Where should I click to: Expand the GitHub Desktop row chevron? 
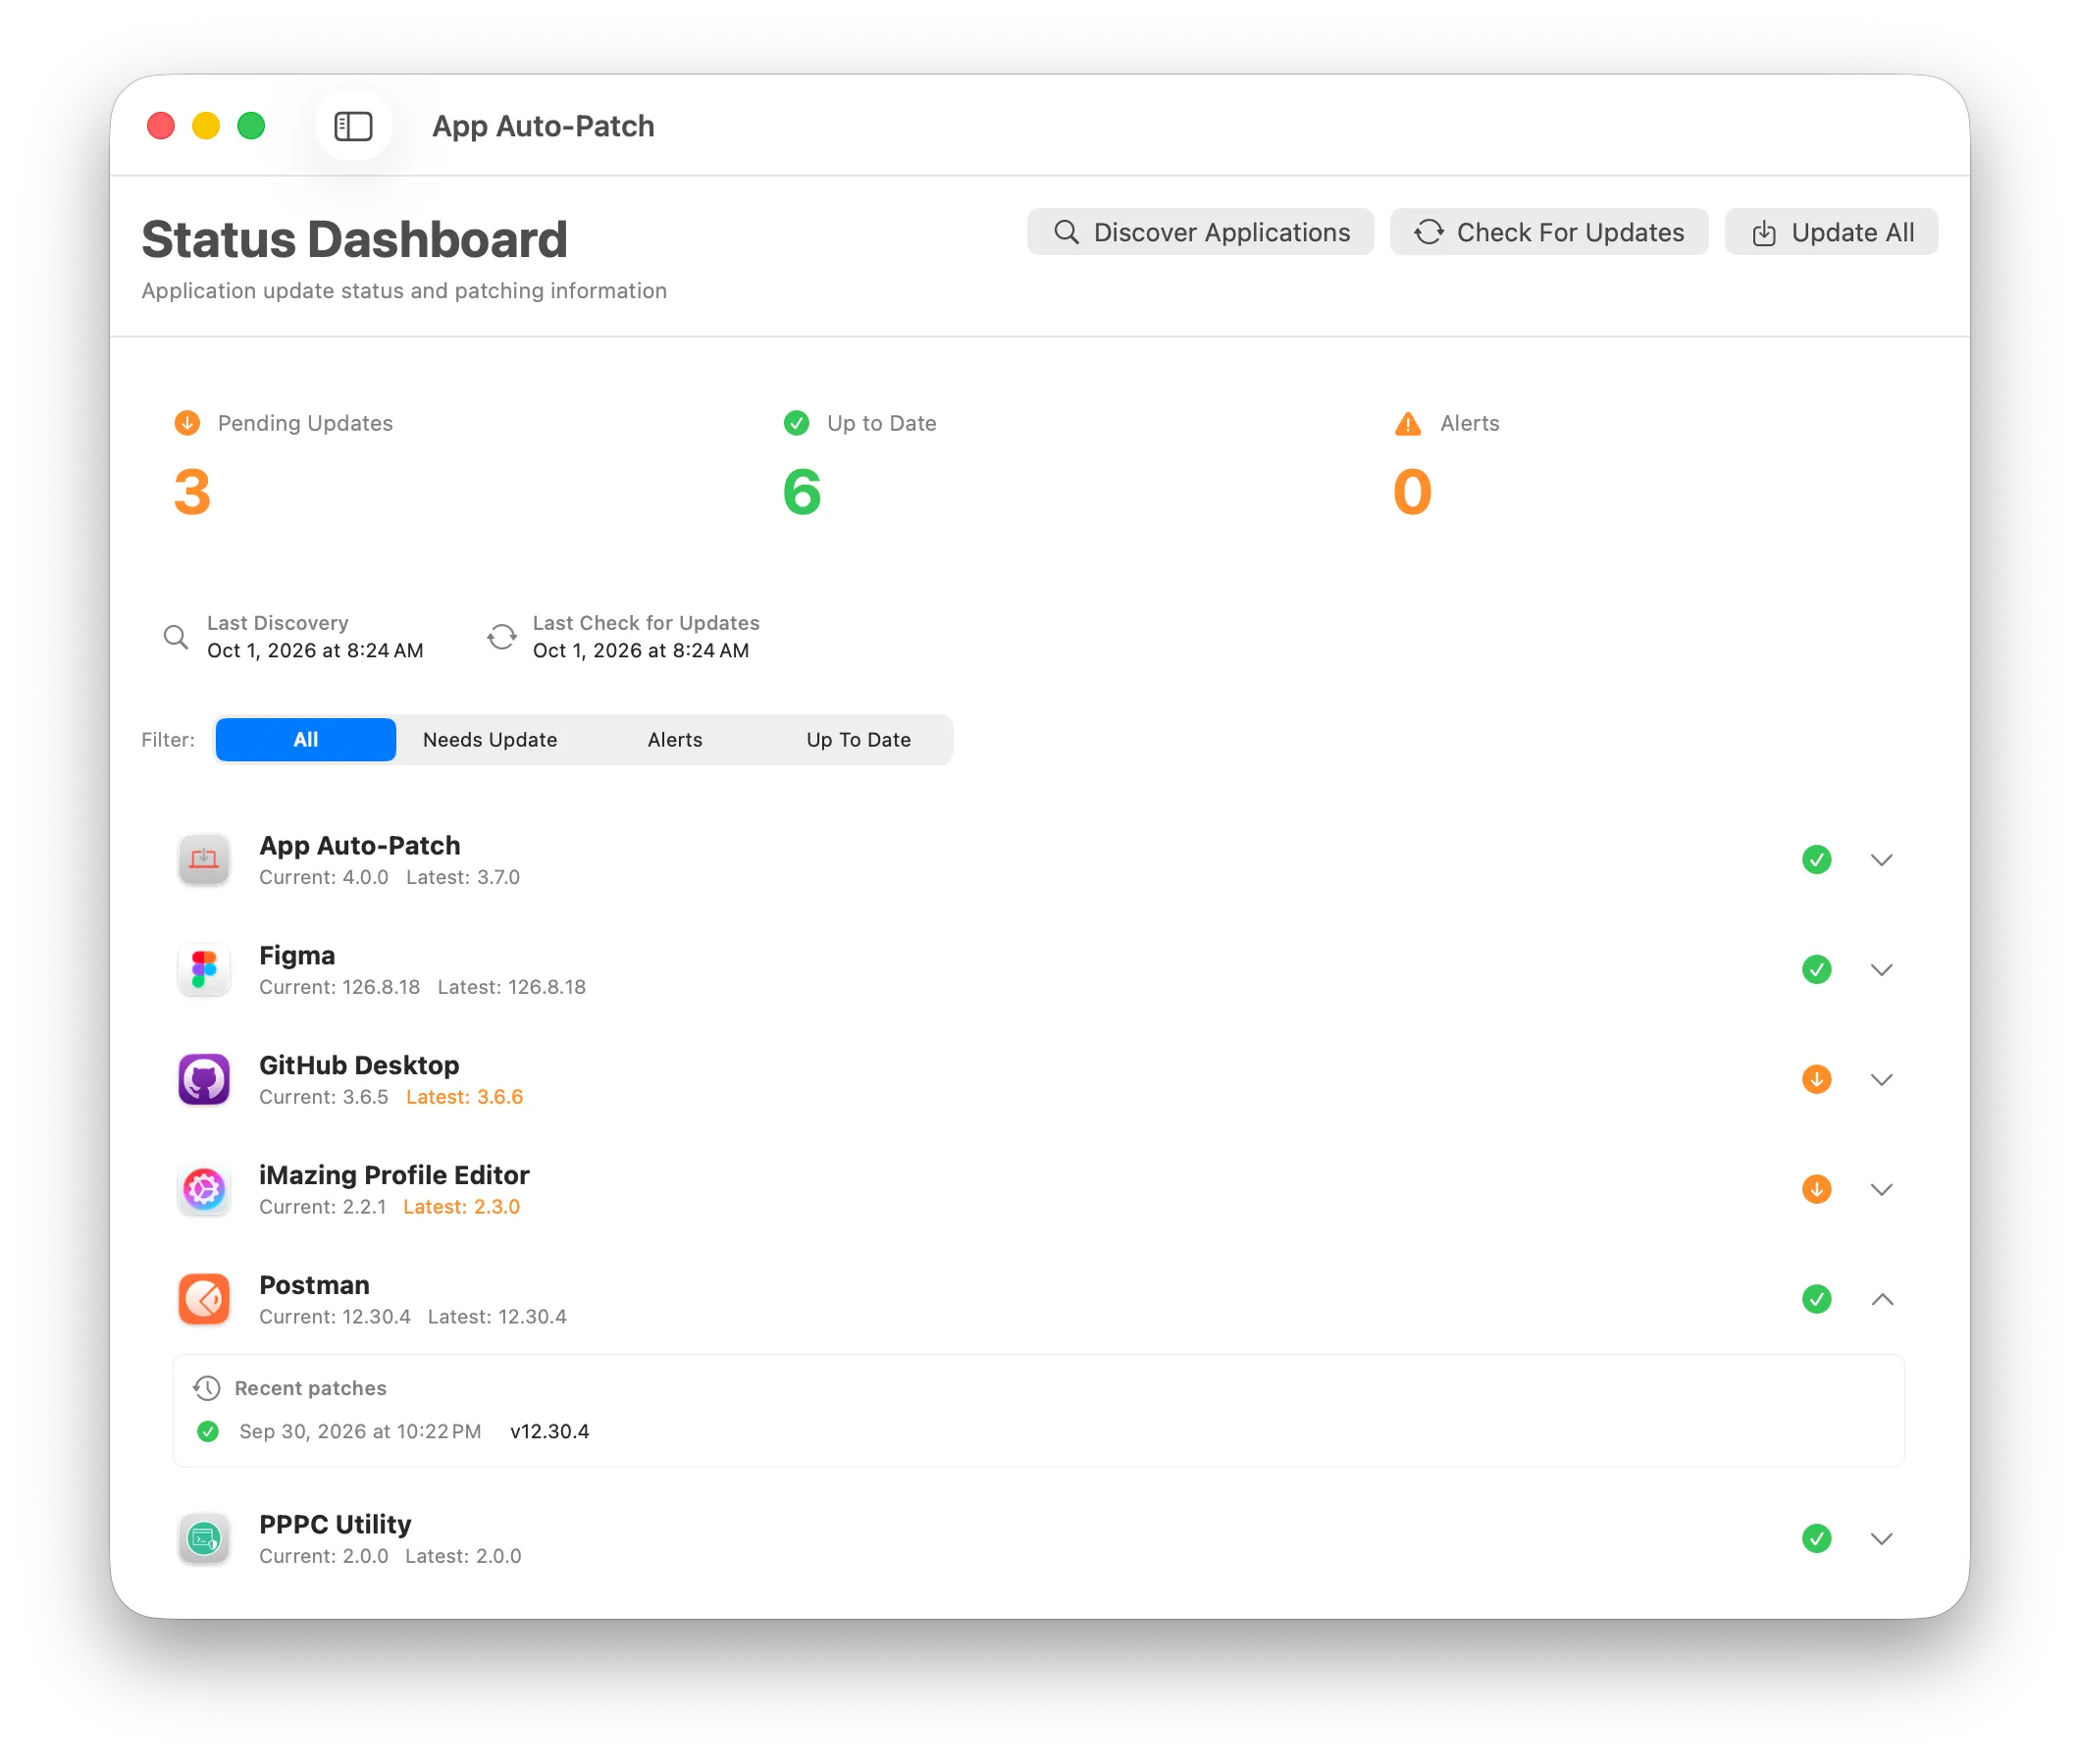(x=1882, y=1080)
